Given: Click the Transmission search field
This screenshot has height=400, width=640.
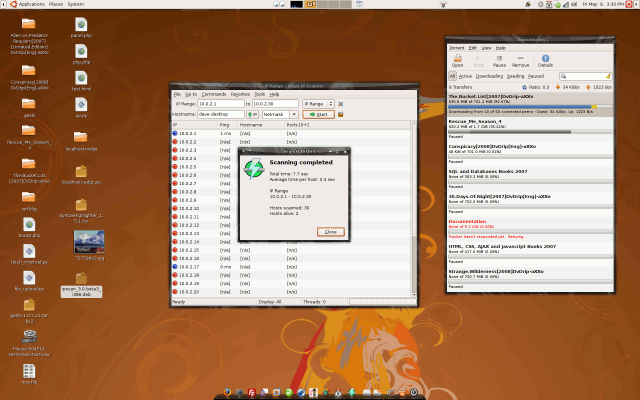Looking at the screenshot, I should [x=585, y=76].
